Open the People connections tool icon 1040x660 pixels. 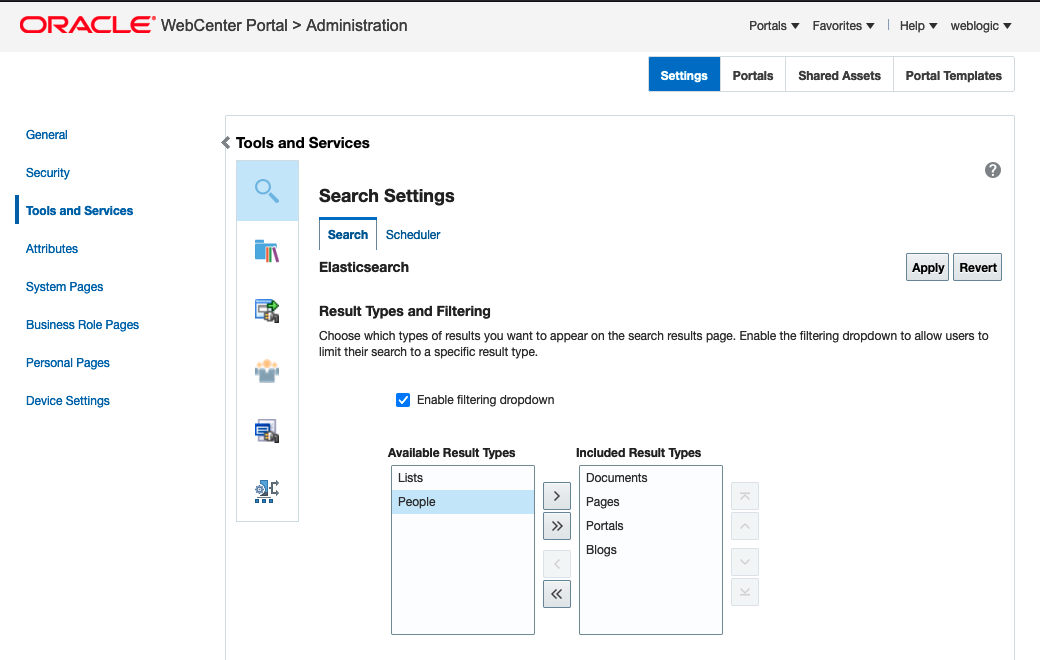click(x=267, y=371)
